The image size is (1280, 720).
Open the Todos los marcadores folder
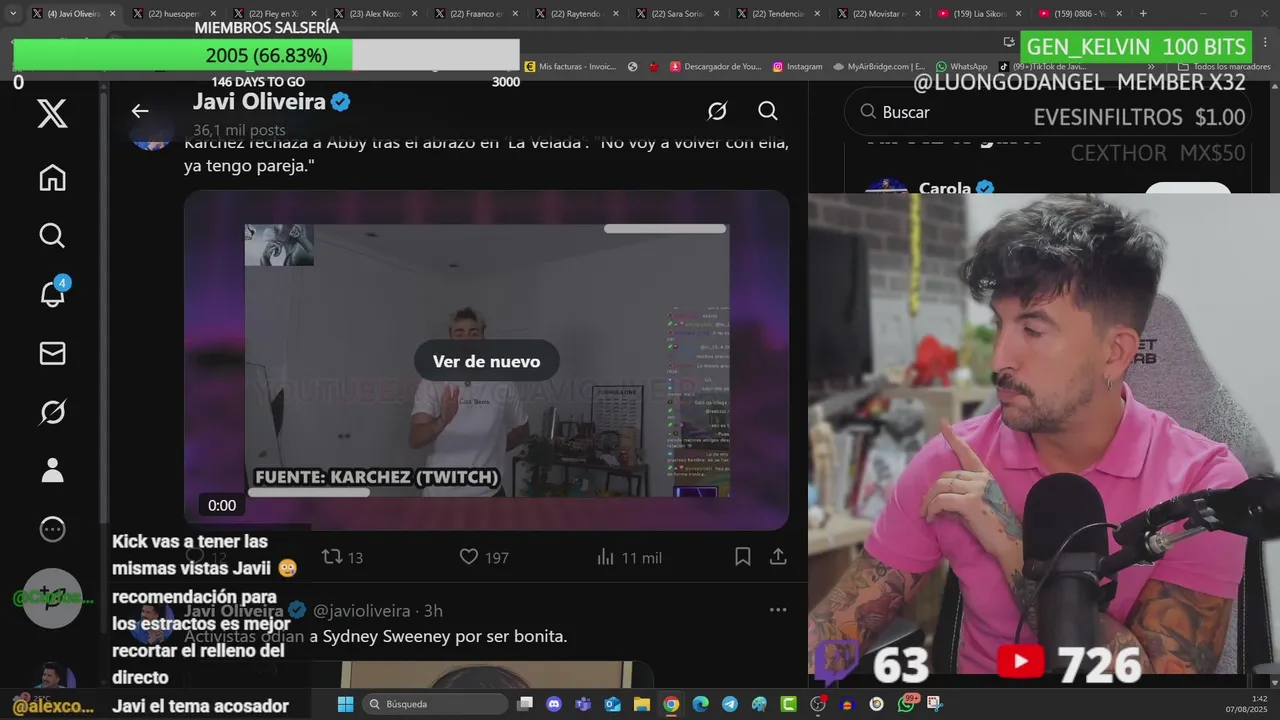1224,66
